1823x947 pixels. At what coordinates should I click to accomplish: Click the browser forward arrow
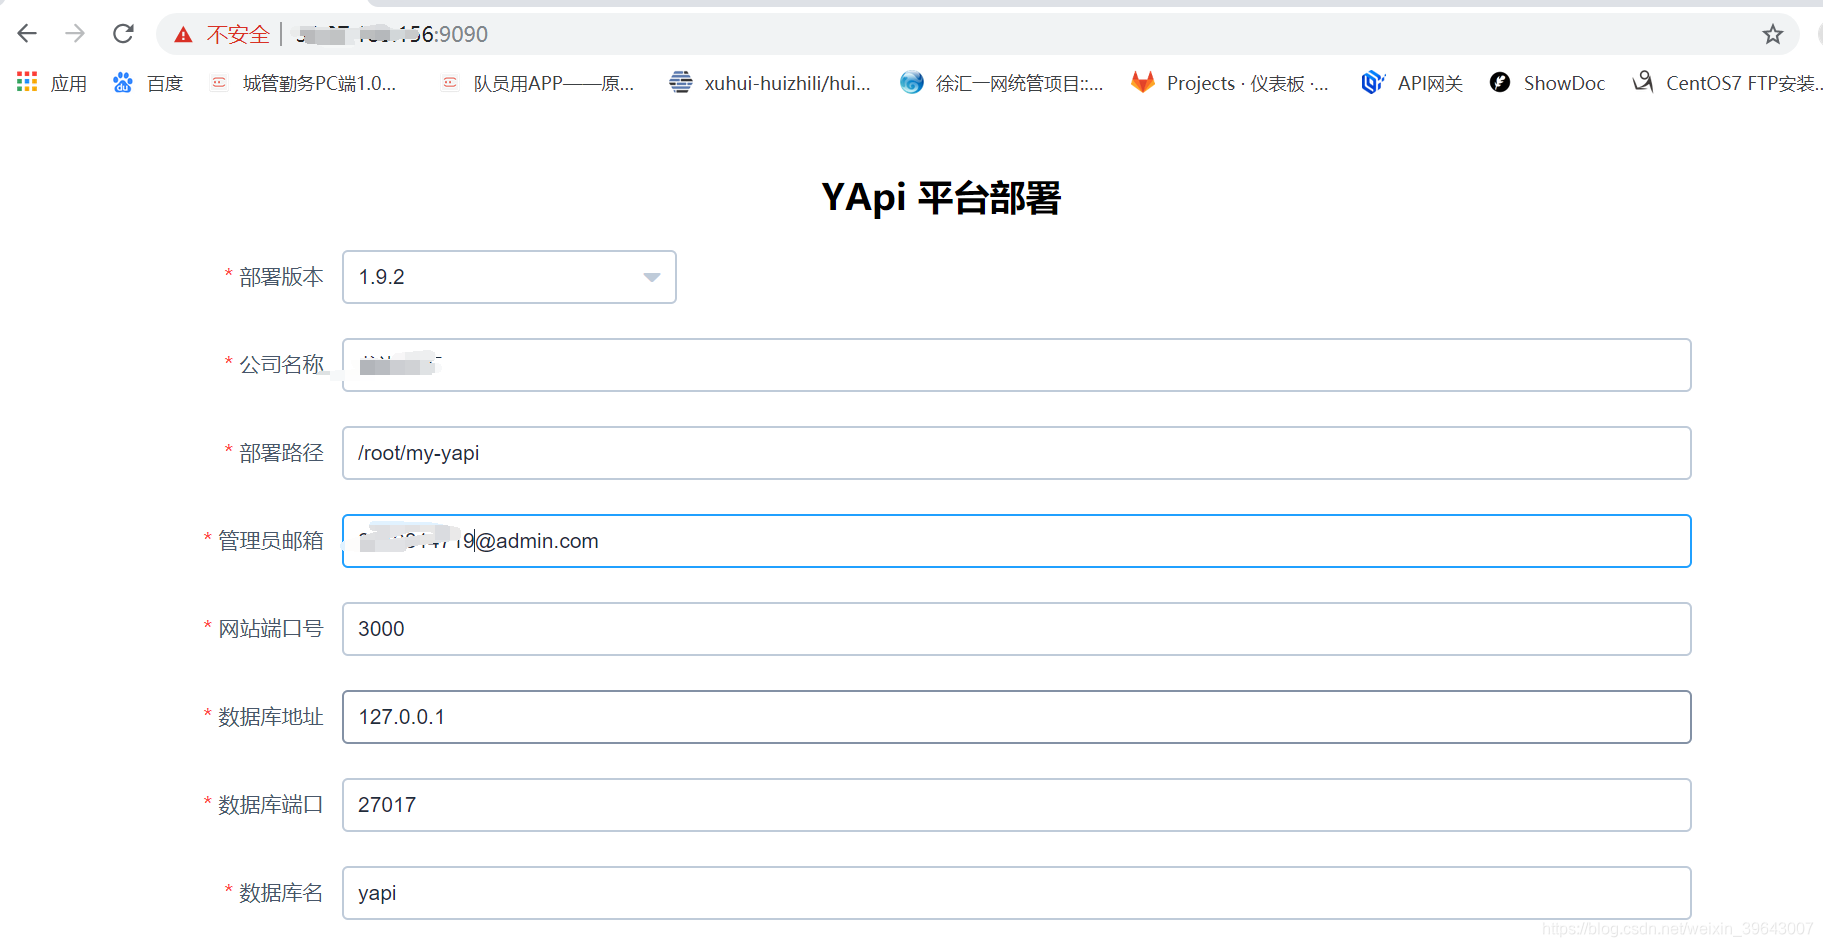click(74, 33)
